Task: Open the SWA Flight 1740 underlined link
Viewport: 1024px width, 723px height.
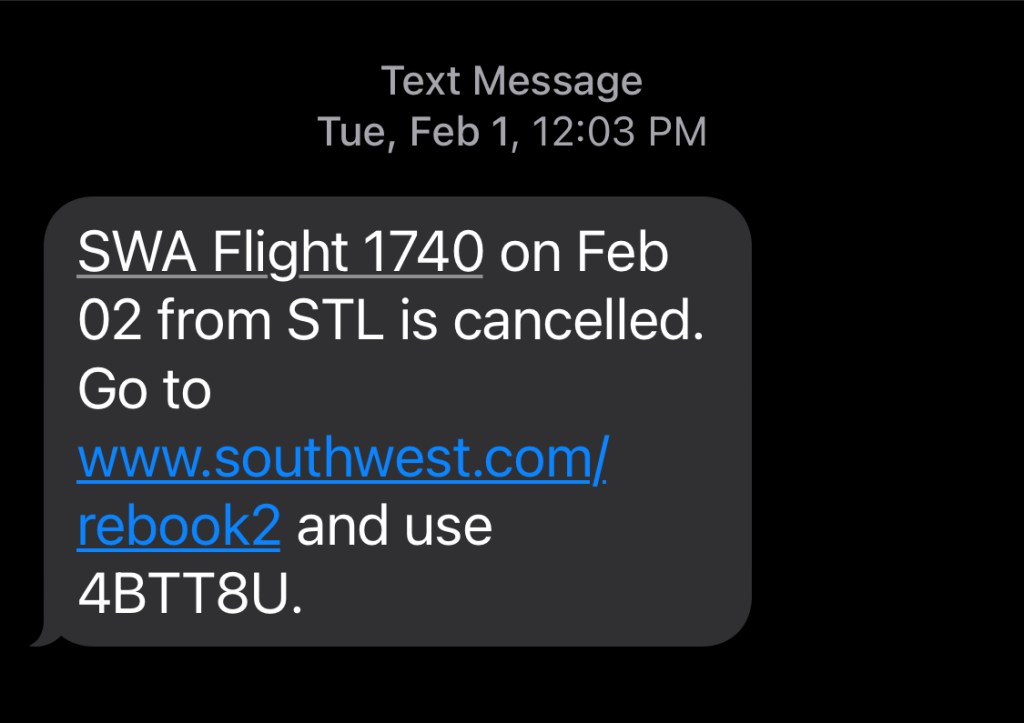Action: click(280, 254)
